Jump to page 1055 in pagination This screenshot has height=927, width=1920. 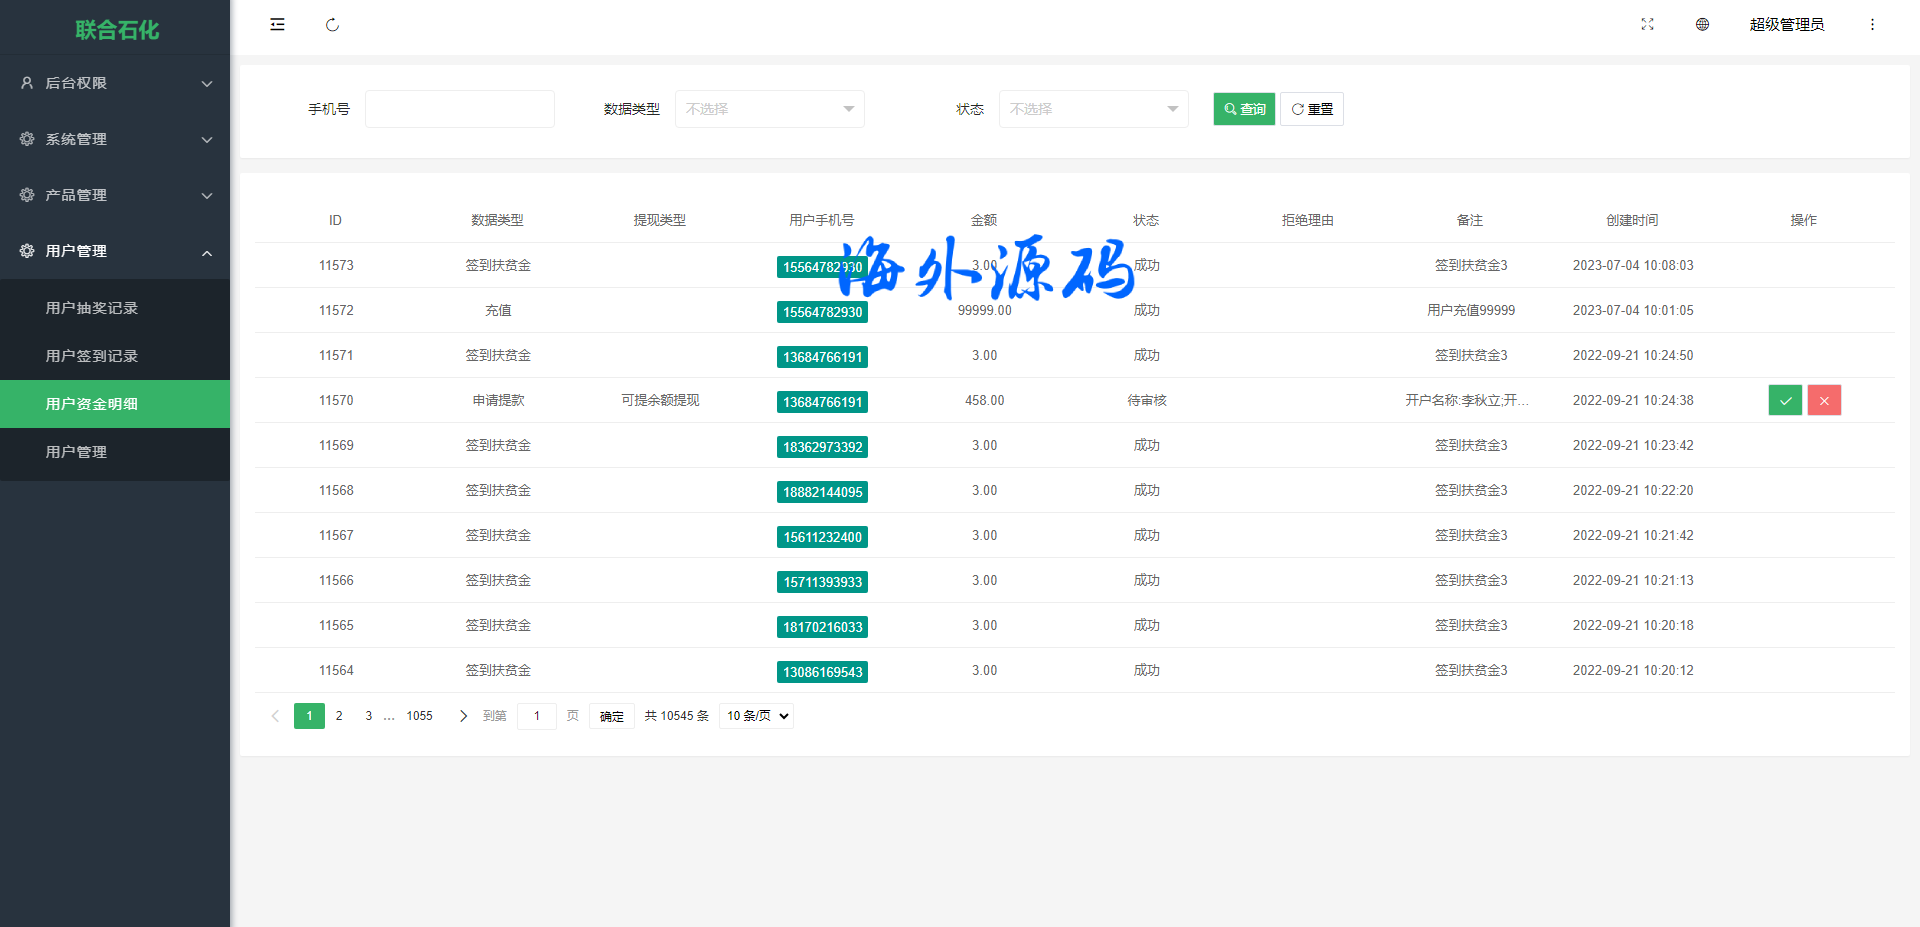tap(419, 716)
